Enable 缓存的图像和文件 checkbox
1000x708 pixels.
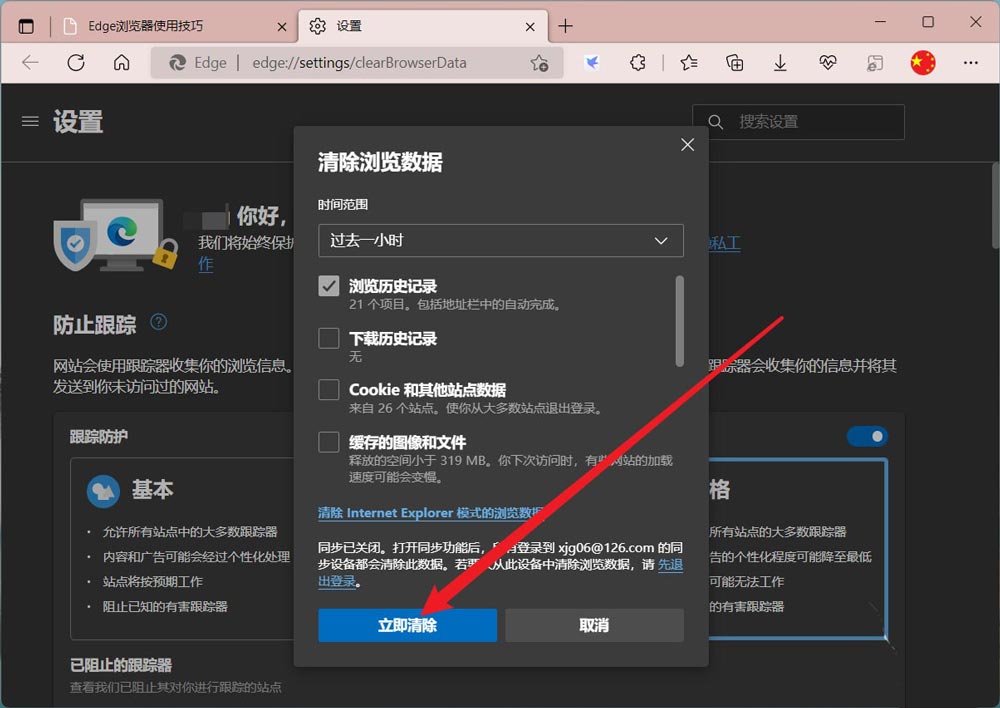329,442
